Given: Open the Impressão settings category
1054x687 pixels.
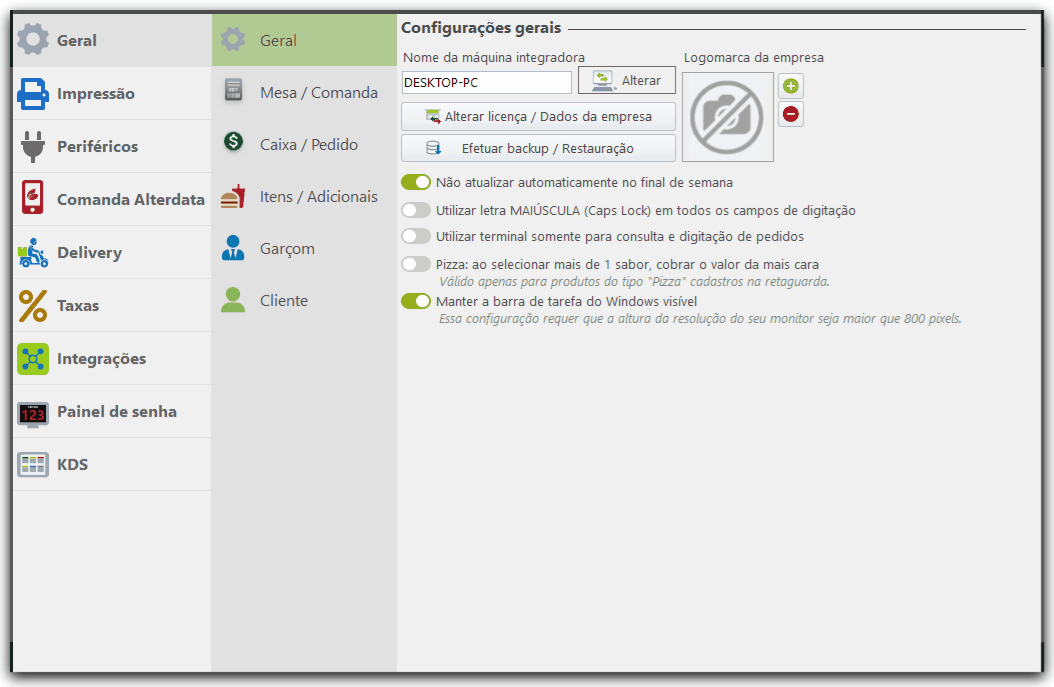Looking at the screenshot, I should [x=112, y=93].
